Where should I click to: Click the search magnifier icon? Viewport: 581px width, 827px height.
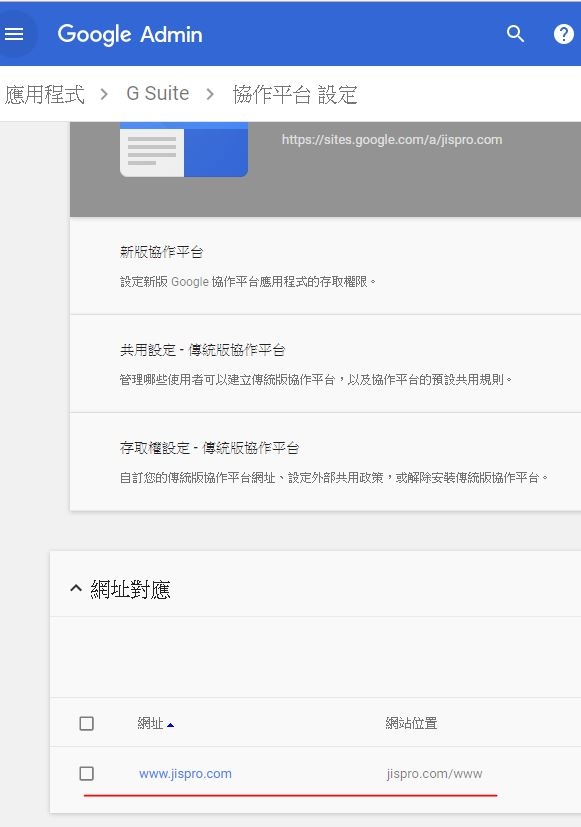click(x=515, y=34)
